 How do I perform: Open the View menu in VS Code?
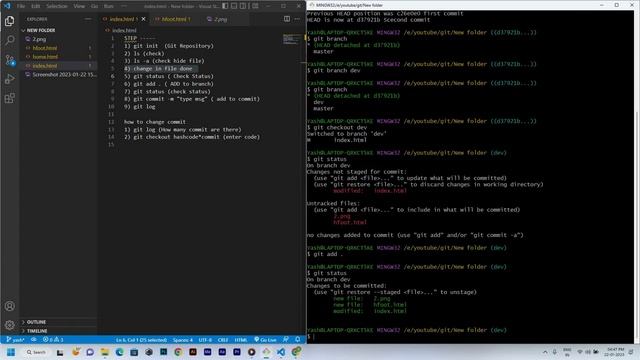point(79,6)
